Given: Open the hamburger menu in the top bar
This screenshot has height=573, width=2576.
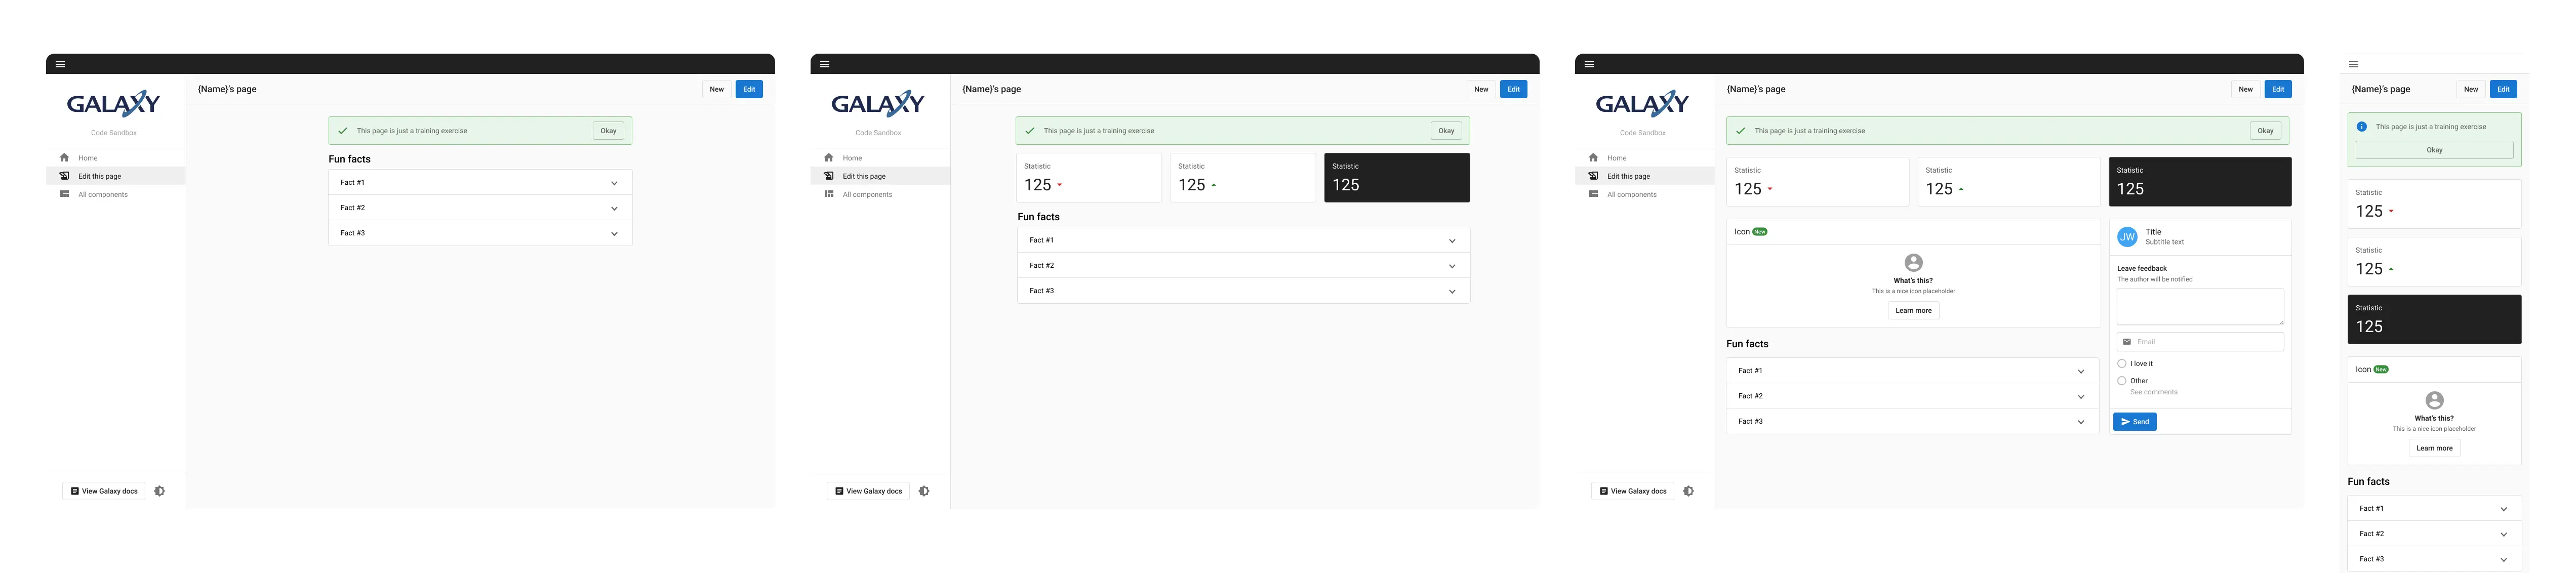Looking at the screenshot, I should (60, 63).
